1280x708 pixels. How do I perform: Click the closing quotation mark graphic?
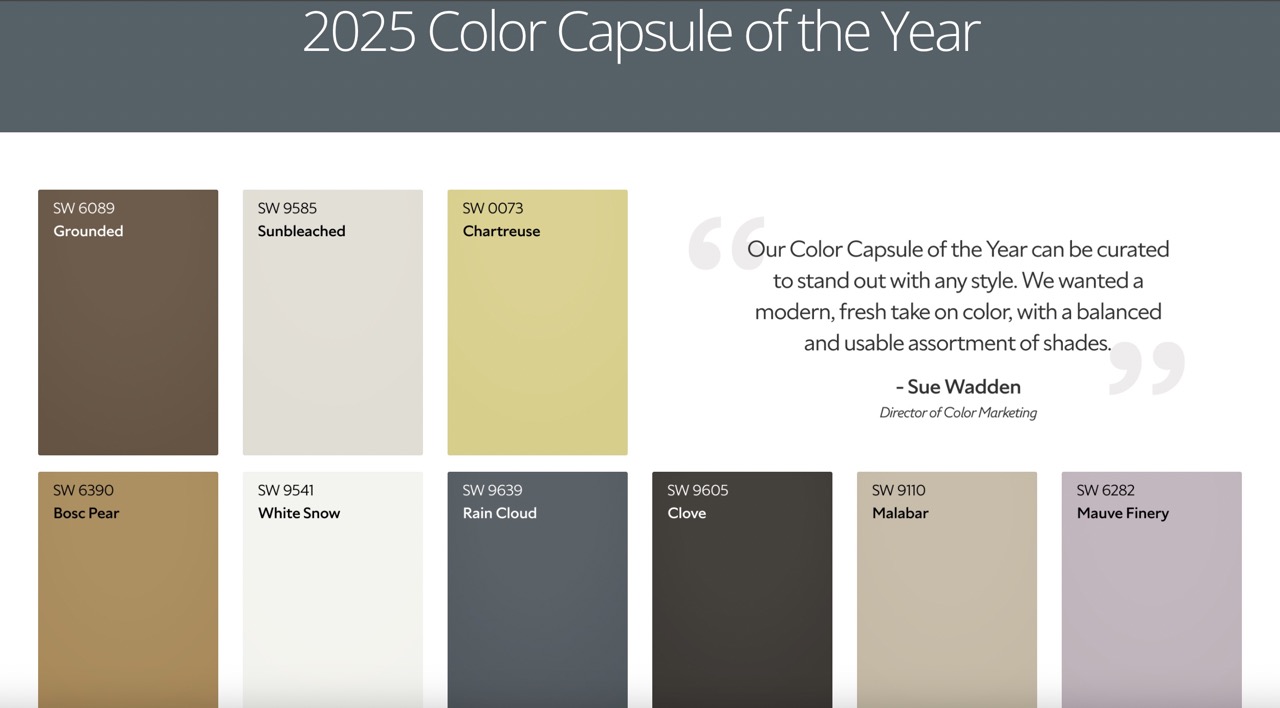point(1147,368)
